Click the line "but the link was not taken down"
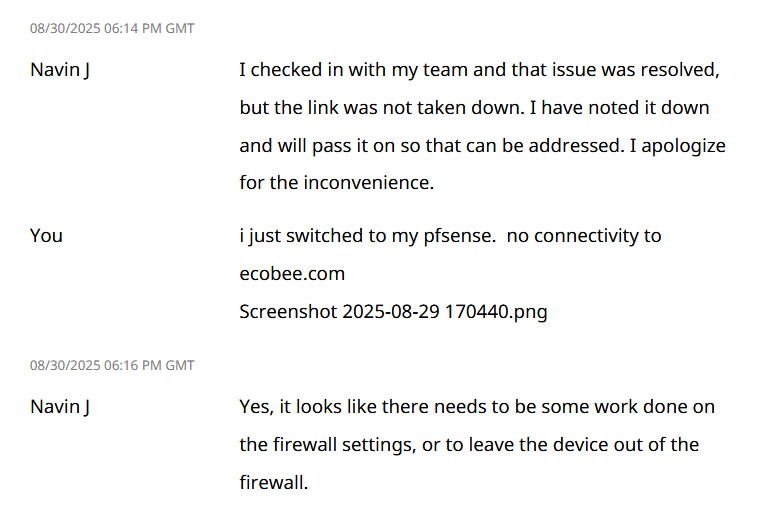 [474, 108]
